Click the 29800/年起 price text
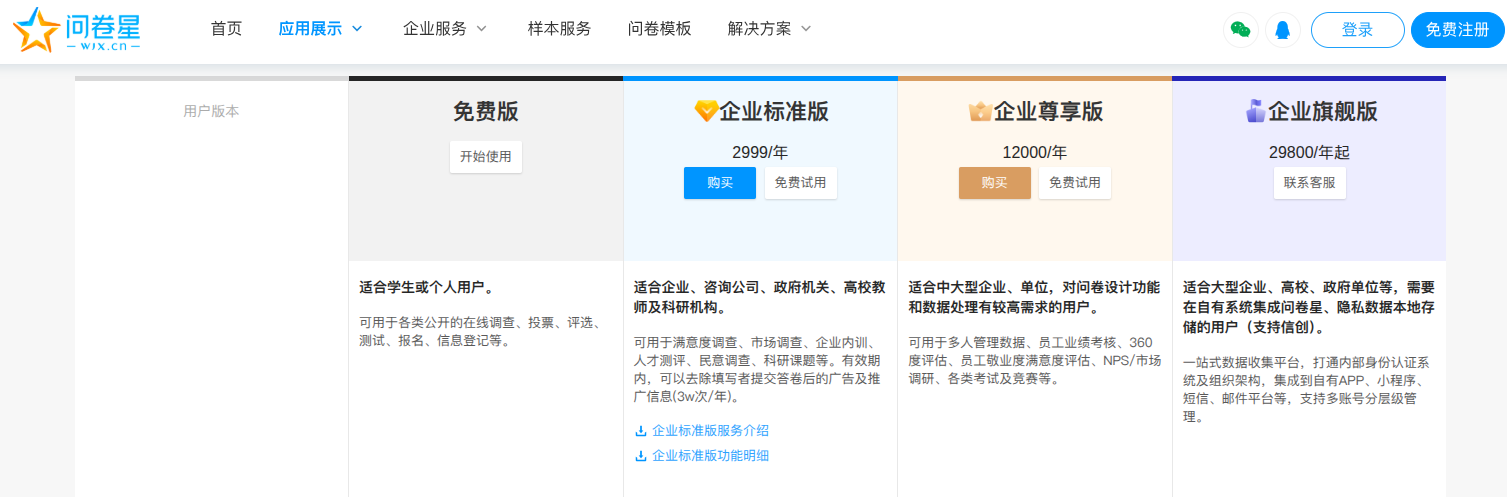The height and width of the screenshot is (497, 1507). click(x=1309, y=153)
